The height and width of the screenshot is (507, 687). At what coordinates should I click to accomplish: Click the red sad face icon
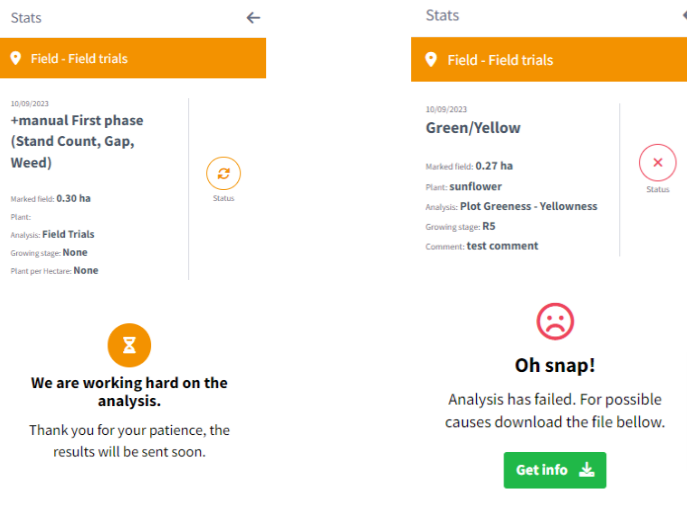(554, 321)
